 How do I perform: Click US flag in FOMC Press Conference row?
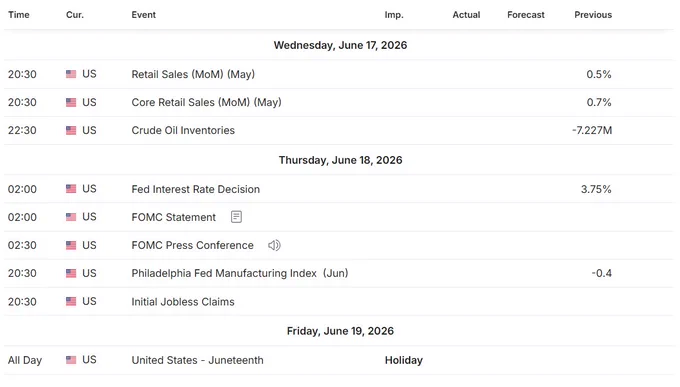[x=71, y=245]
